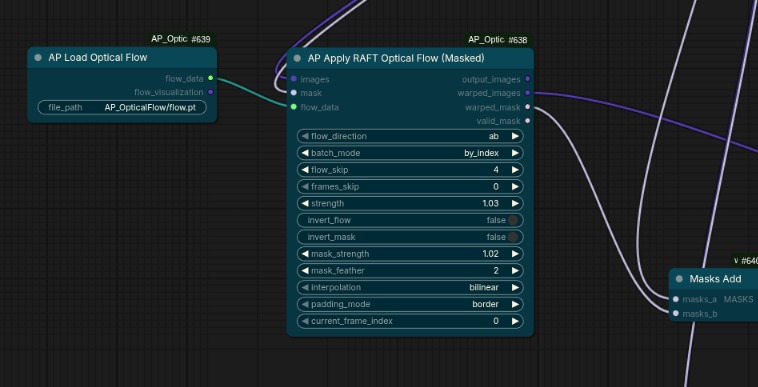
Task: Click the AP_Optic #638 node badge
Action: pos(498,40)
